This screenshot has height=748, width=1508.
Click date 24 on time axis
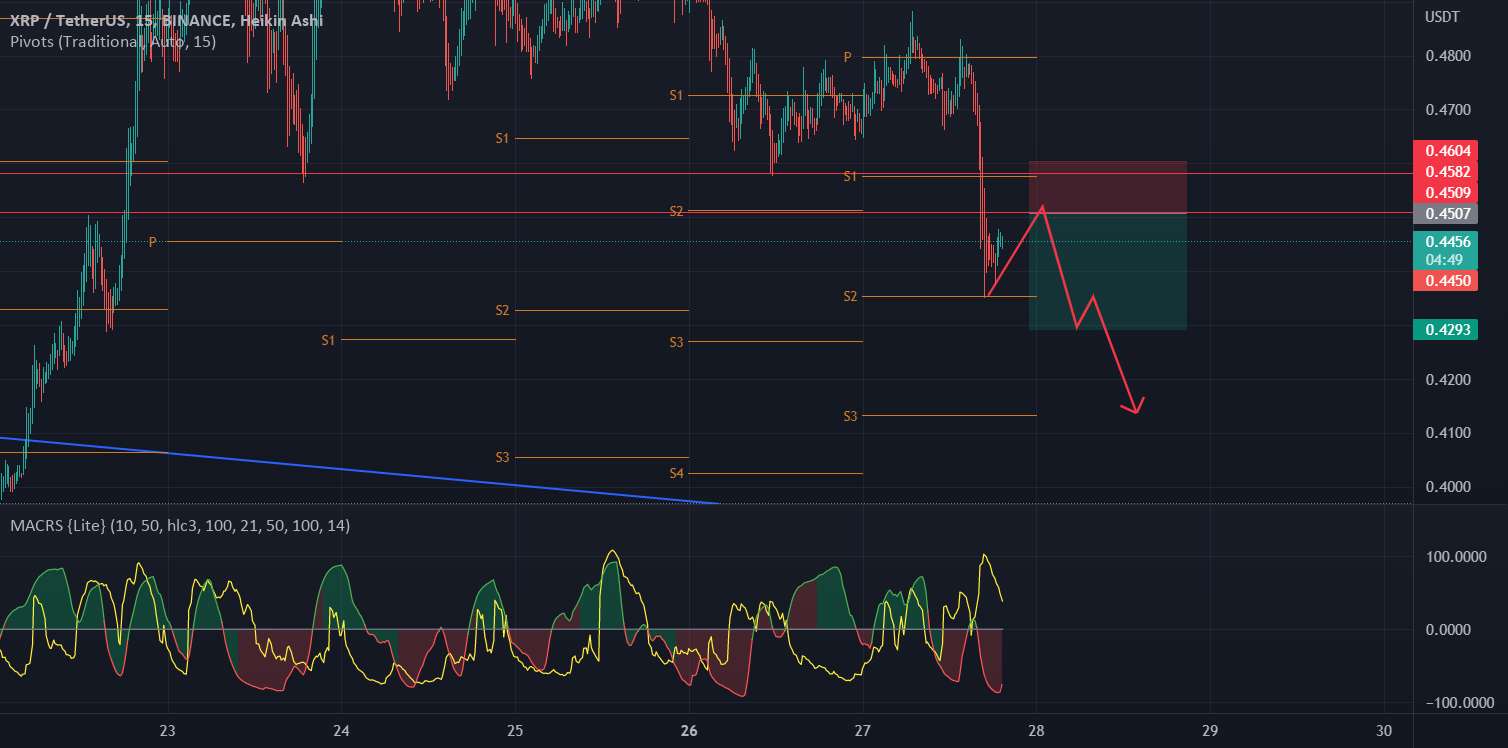(342, 729)
